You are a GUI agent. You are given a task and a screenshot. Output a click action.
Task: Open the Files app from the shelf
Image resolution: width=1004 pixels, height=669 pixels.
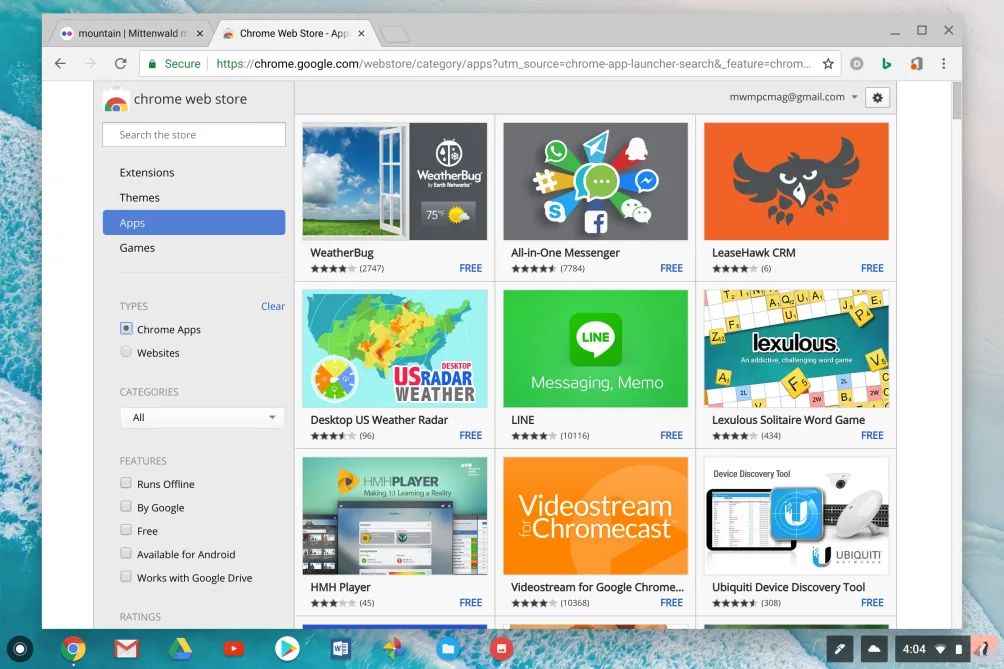(x=448, y=649)
